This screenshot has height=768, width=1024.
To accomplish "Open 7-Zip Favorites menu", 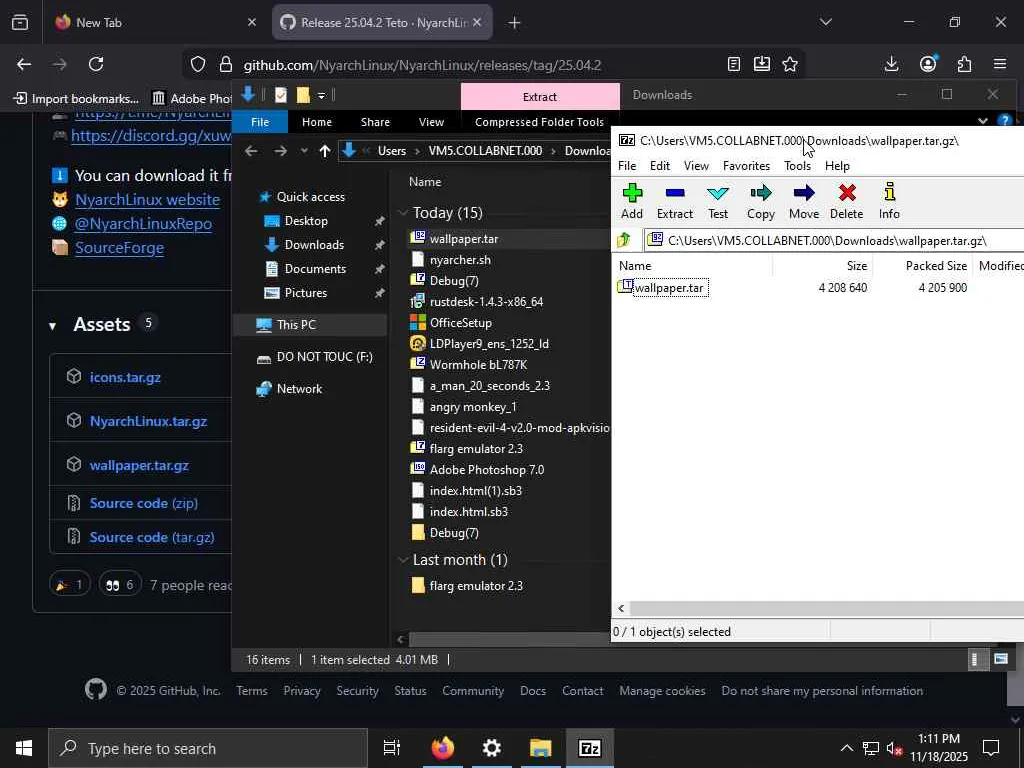I will click(746, 166).
